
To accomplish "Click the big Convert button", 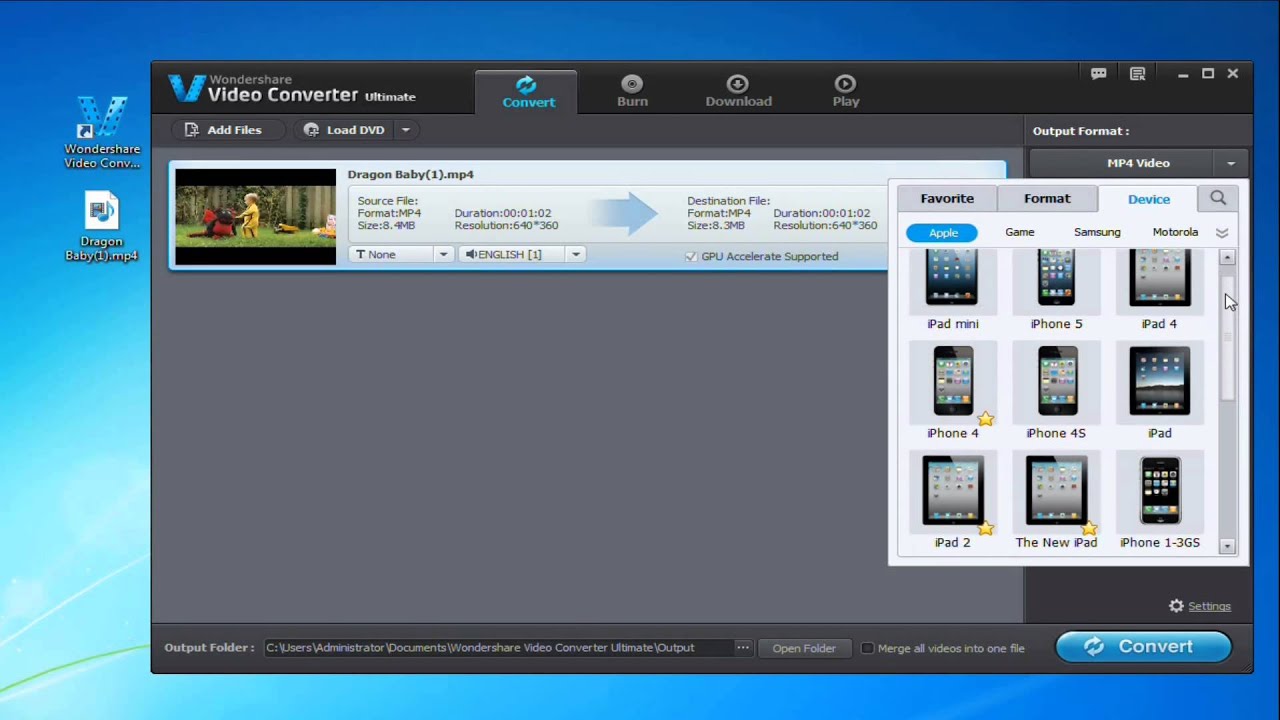I will tap(1143, 647).
